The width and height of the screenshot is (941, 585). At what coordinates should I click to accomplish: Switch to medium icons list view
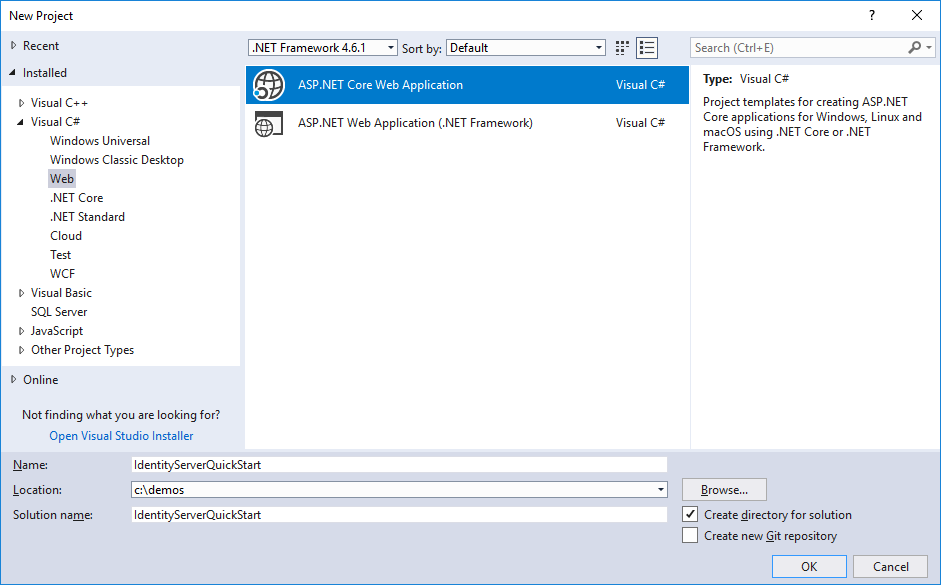[647, 48]
